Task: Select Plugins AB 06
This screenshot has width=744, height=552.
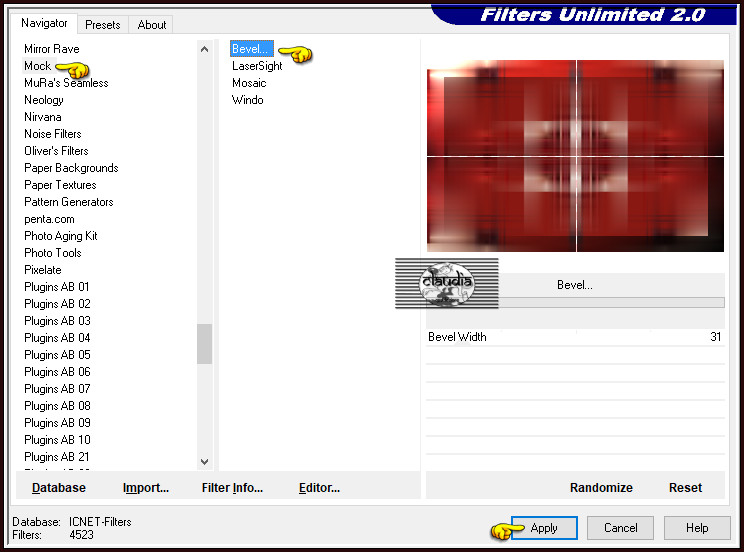Action: pos(57,372)
